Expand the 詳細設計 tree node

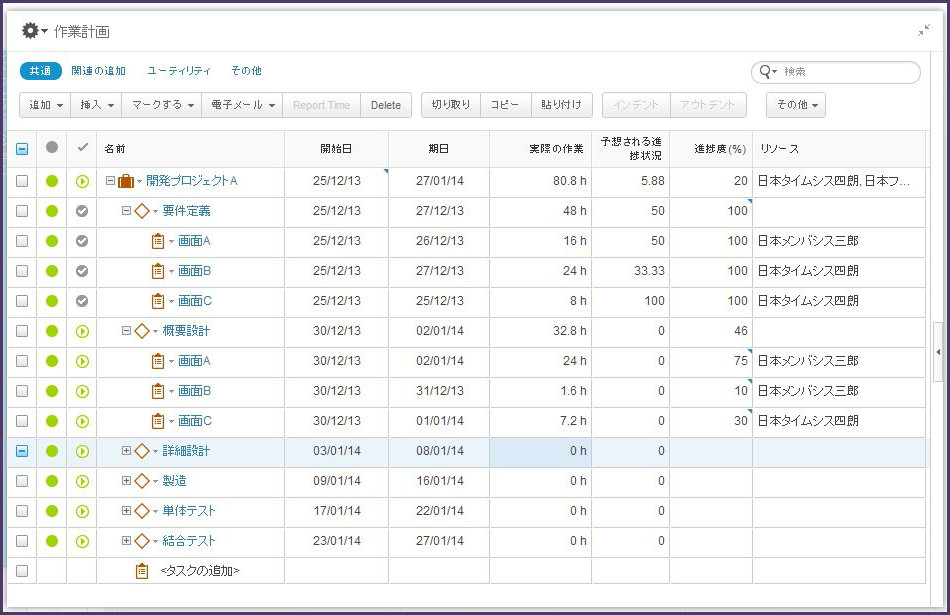(x=126, y=451)
